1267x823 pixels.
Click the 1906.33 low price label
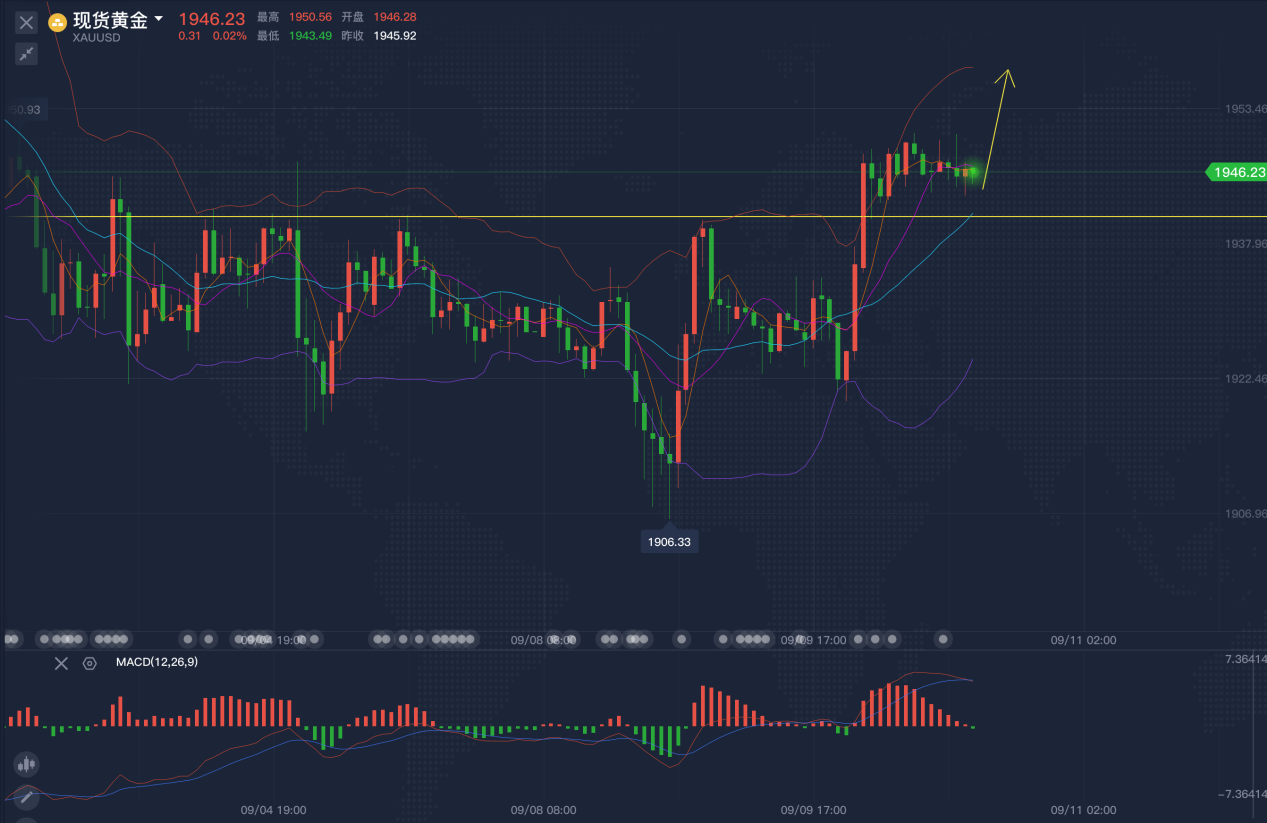click(x=669, y=542)
